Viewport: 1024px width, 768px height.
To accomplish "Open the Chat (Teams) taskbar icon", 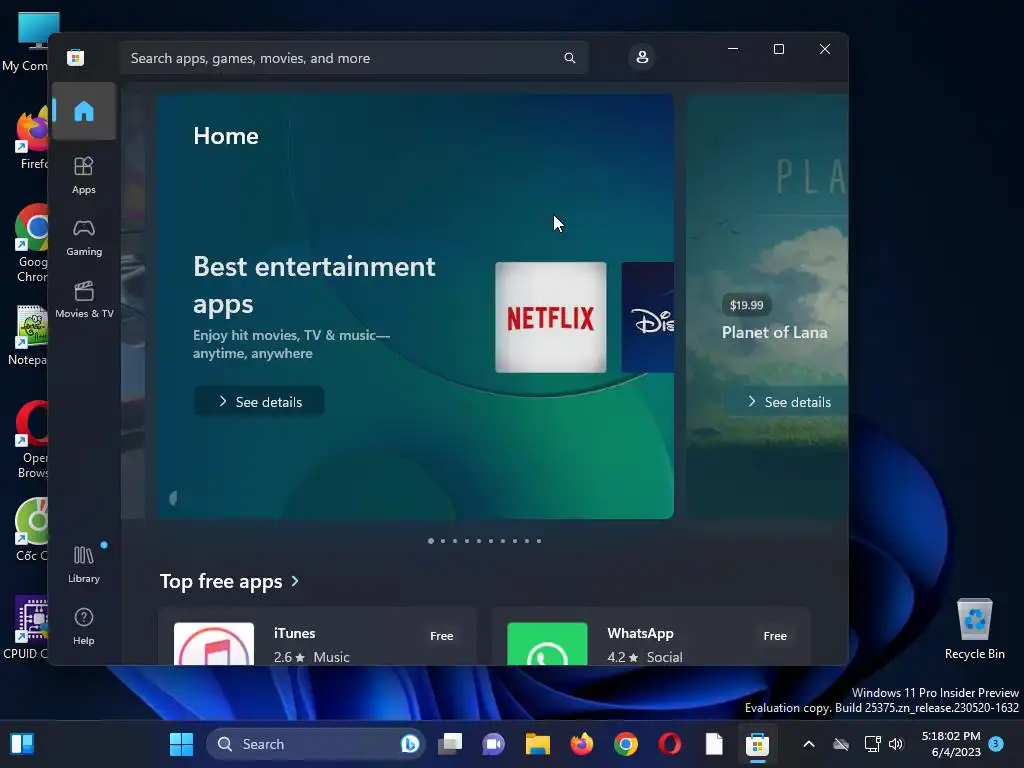I will (x=494, y=744).
